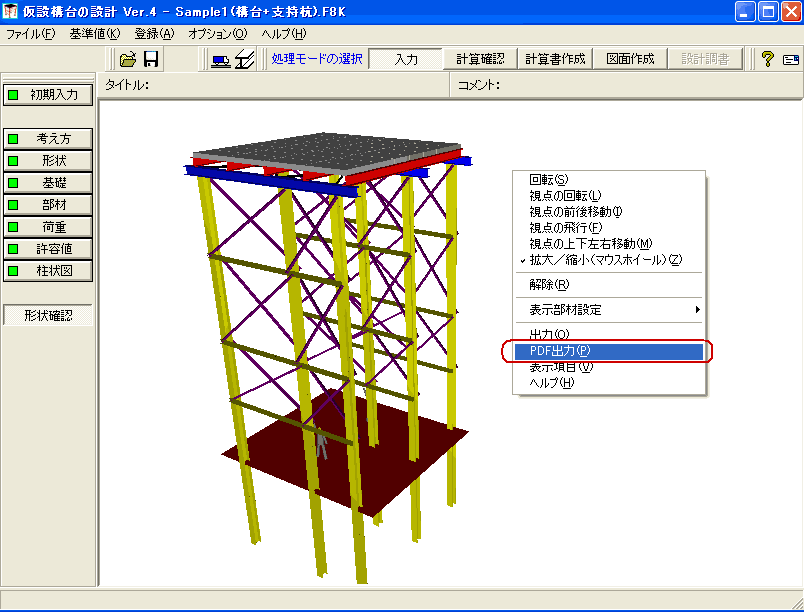Open the 基礎 input button
The image size is (804, 612).
pyautogui.click(x=48, y=182)
